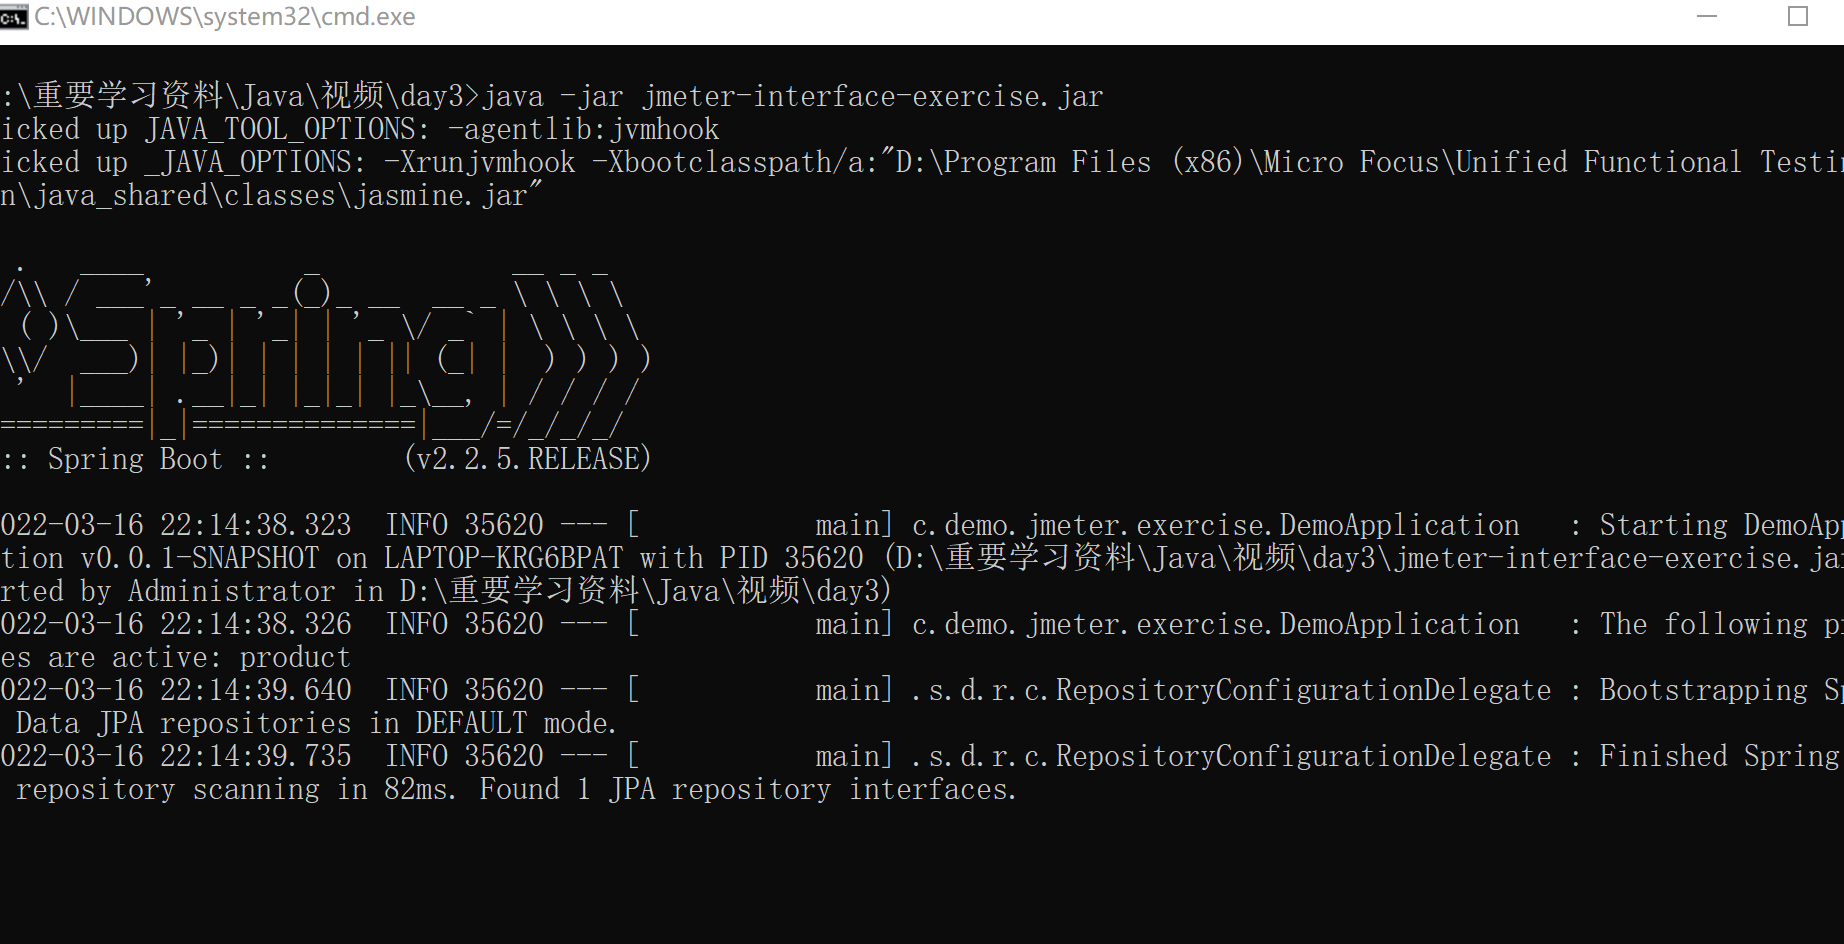Viewport: 1844px width, 944px height.
Task: Click the ':: Spring Boot ::' label
Action: click(x=135, y=459)
